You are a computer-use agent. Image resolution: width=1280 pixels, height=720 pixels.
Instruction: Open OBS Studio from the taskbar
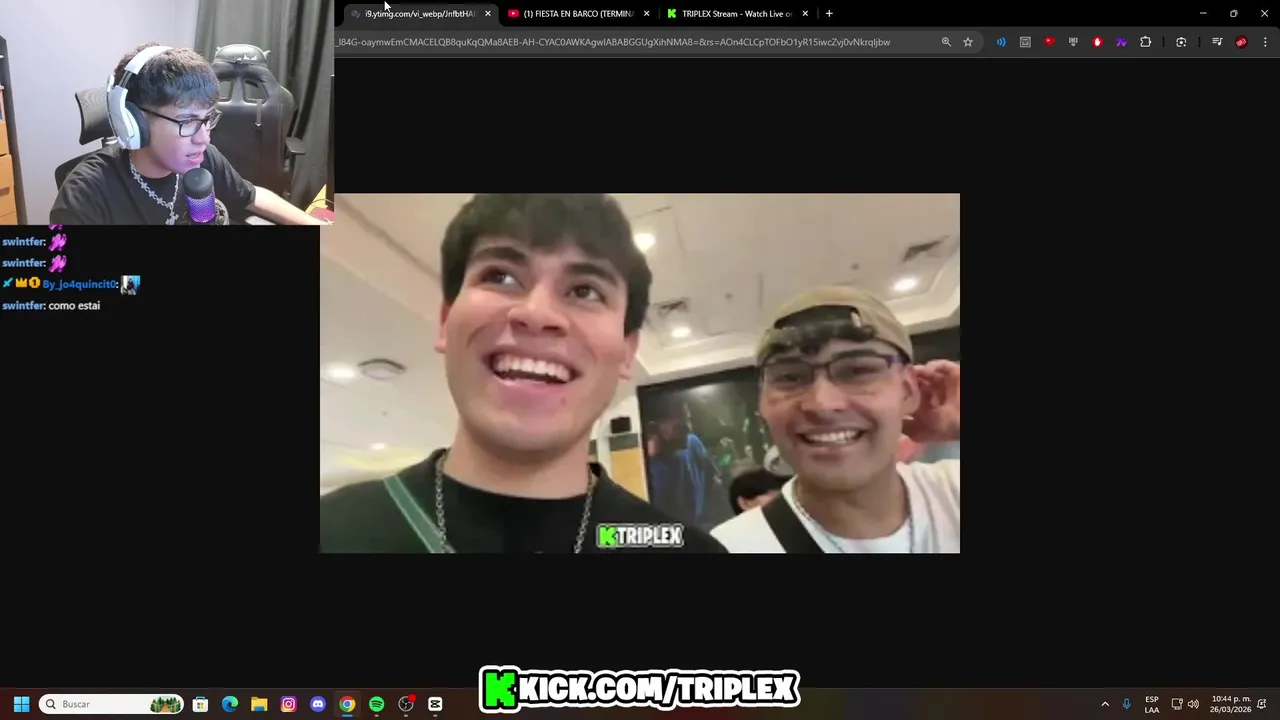coord(406,704)
